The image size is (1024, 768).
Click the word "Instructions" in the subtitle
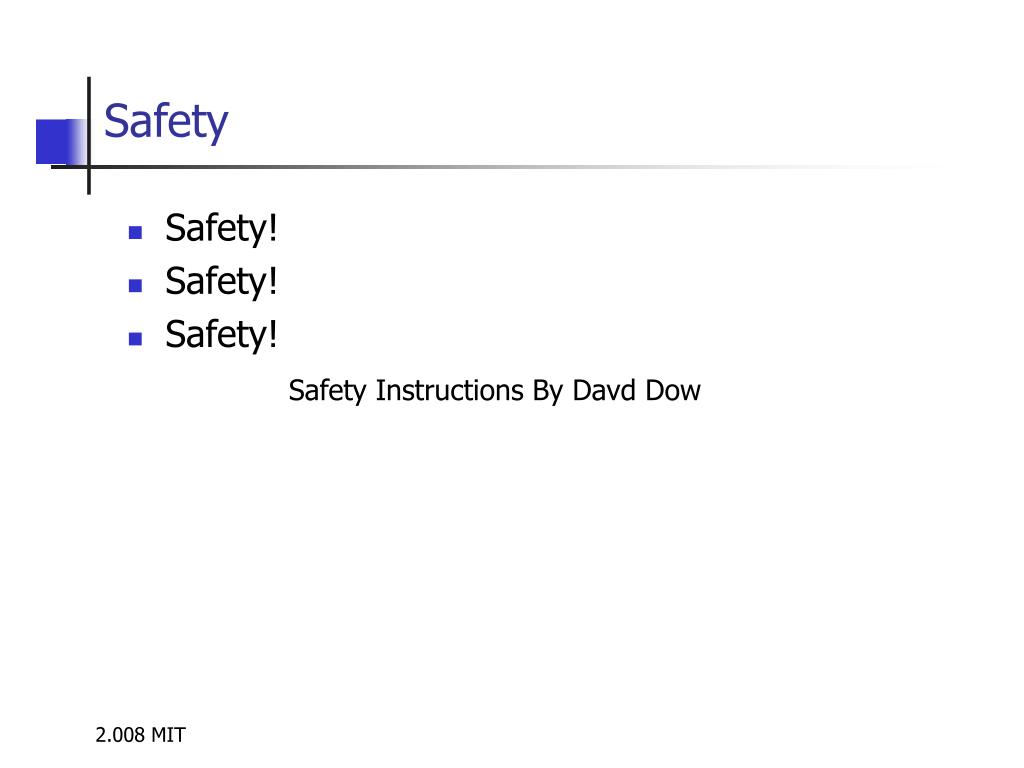(x=449, y=391)
